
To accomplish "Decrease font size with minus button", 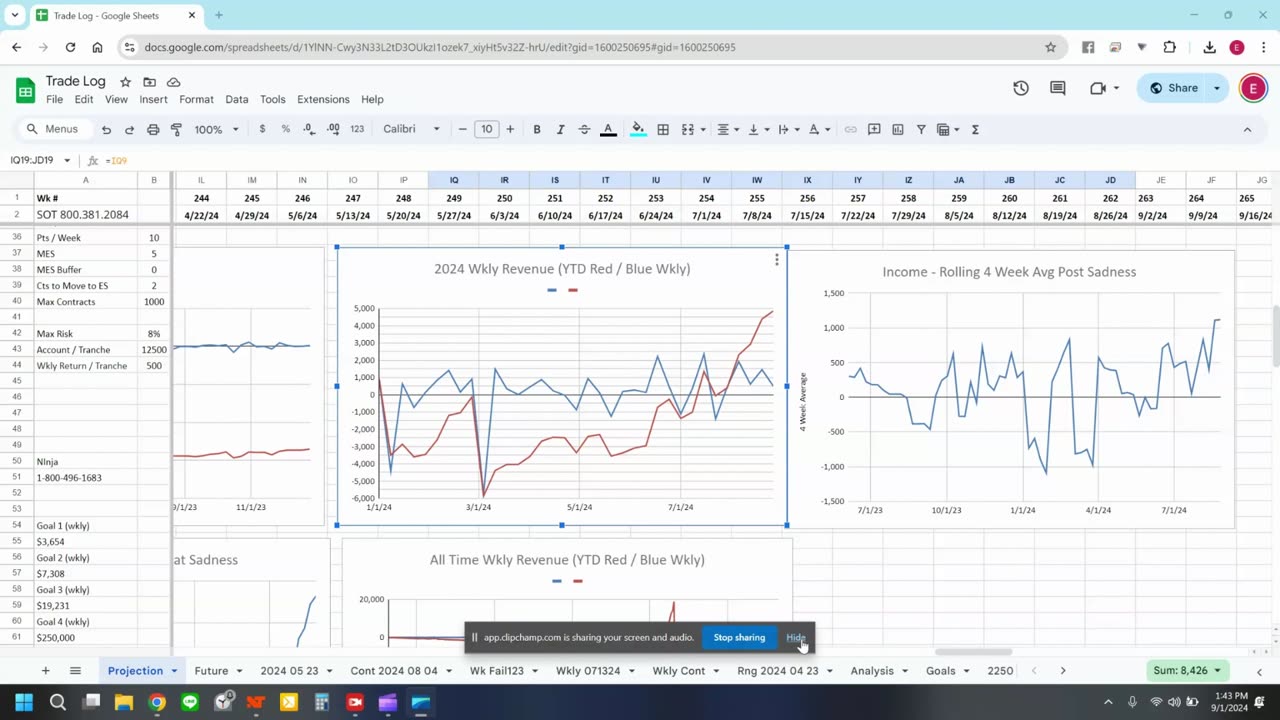I will click(462, 129).
